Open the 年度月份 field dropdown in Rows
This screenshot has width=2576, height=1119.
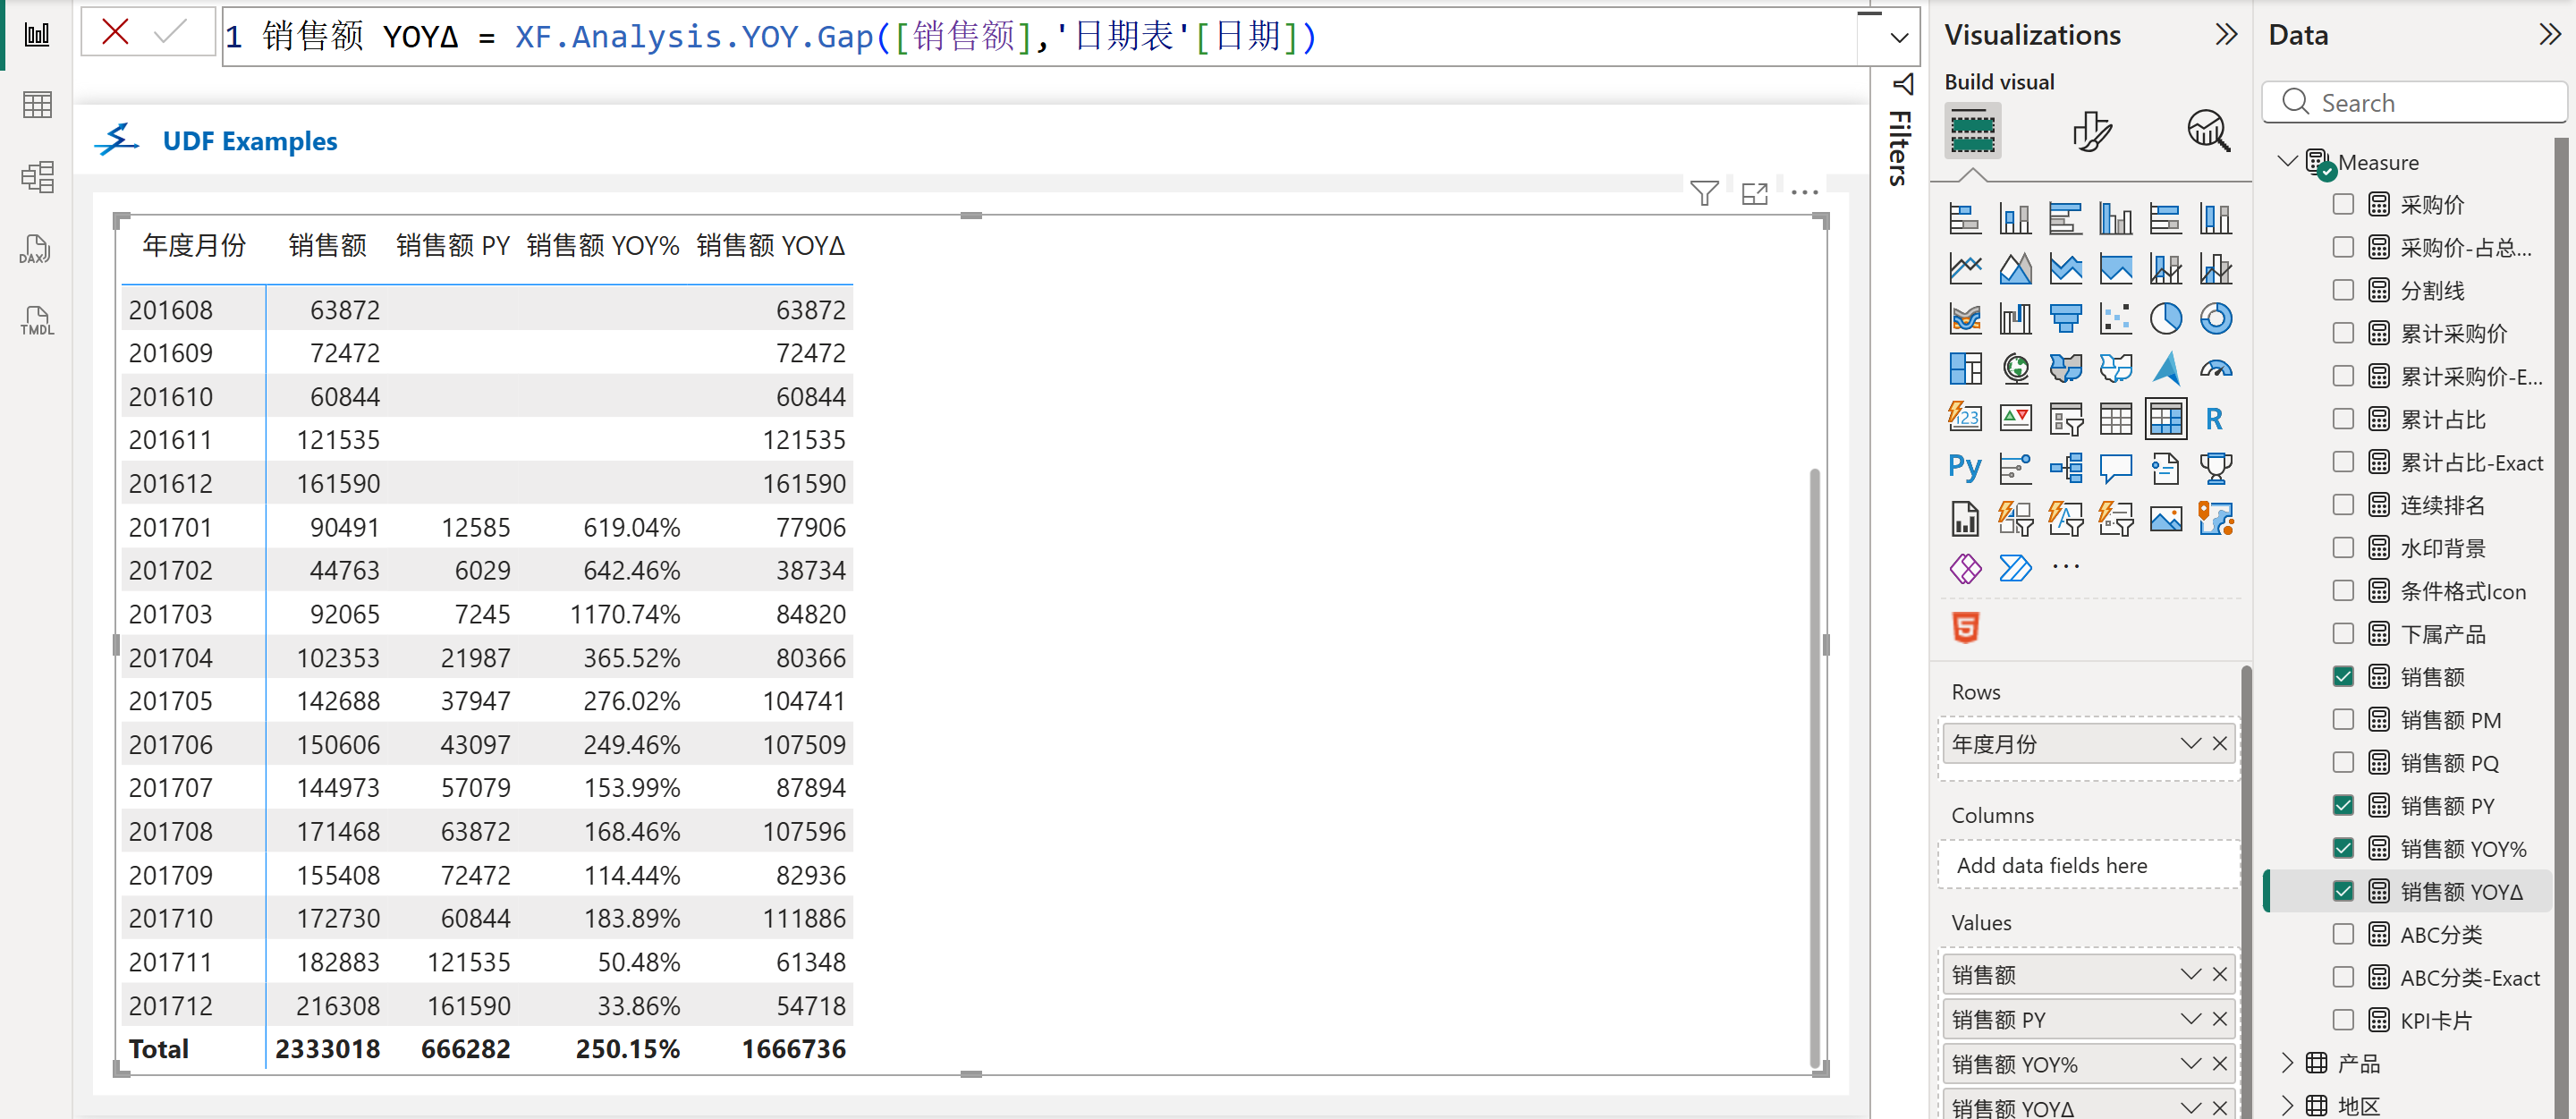coord(2190,743)
